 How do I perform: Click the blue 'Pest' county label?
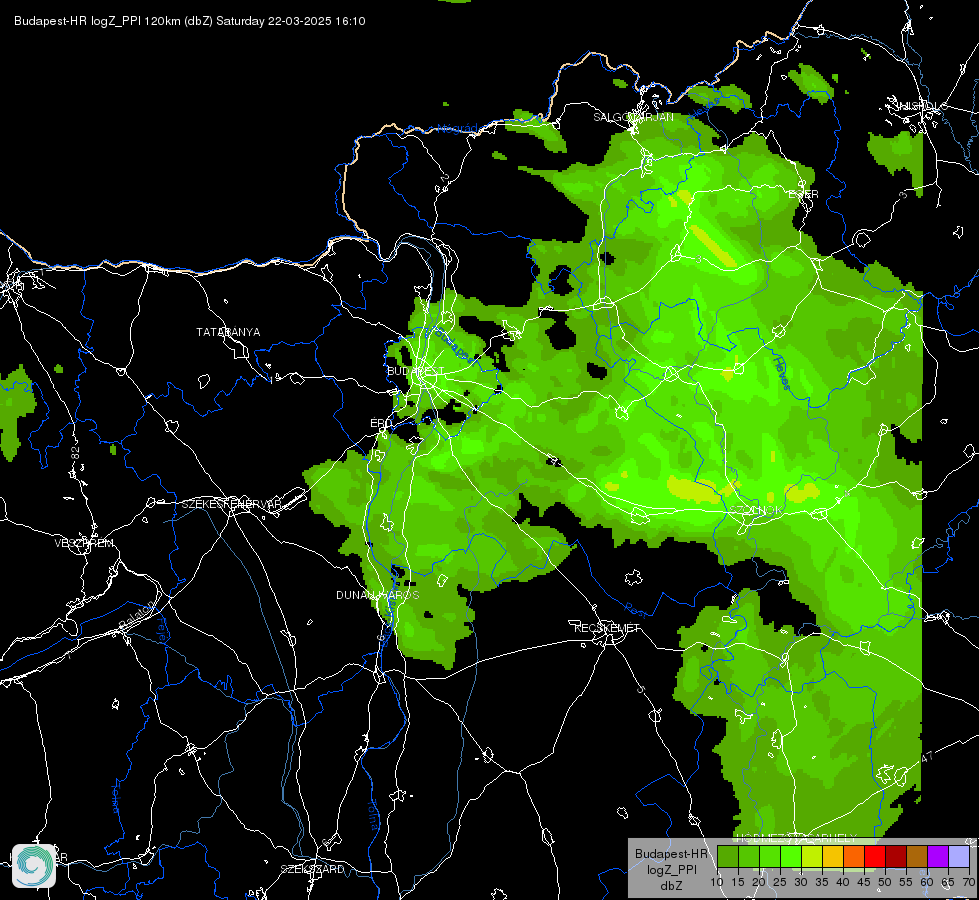pos(636,609)
